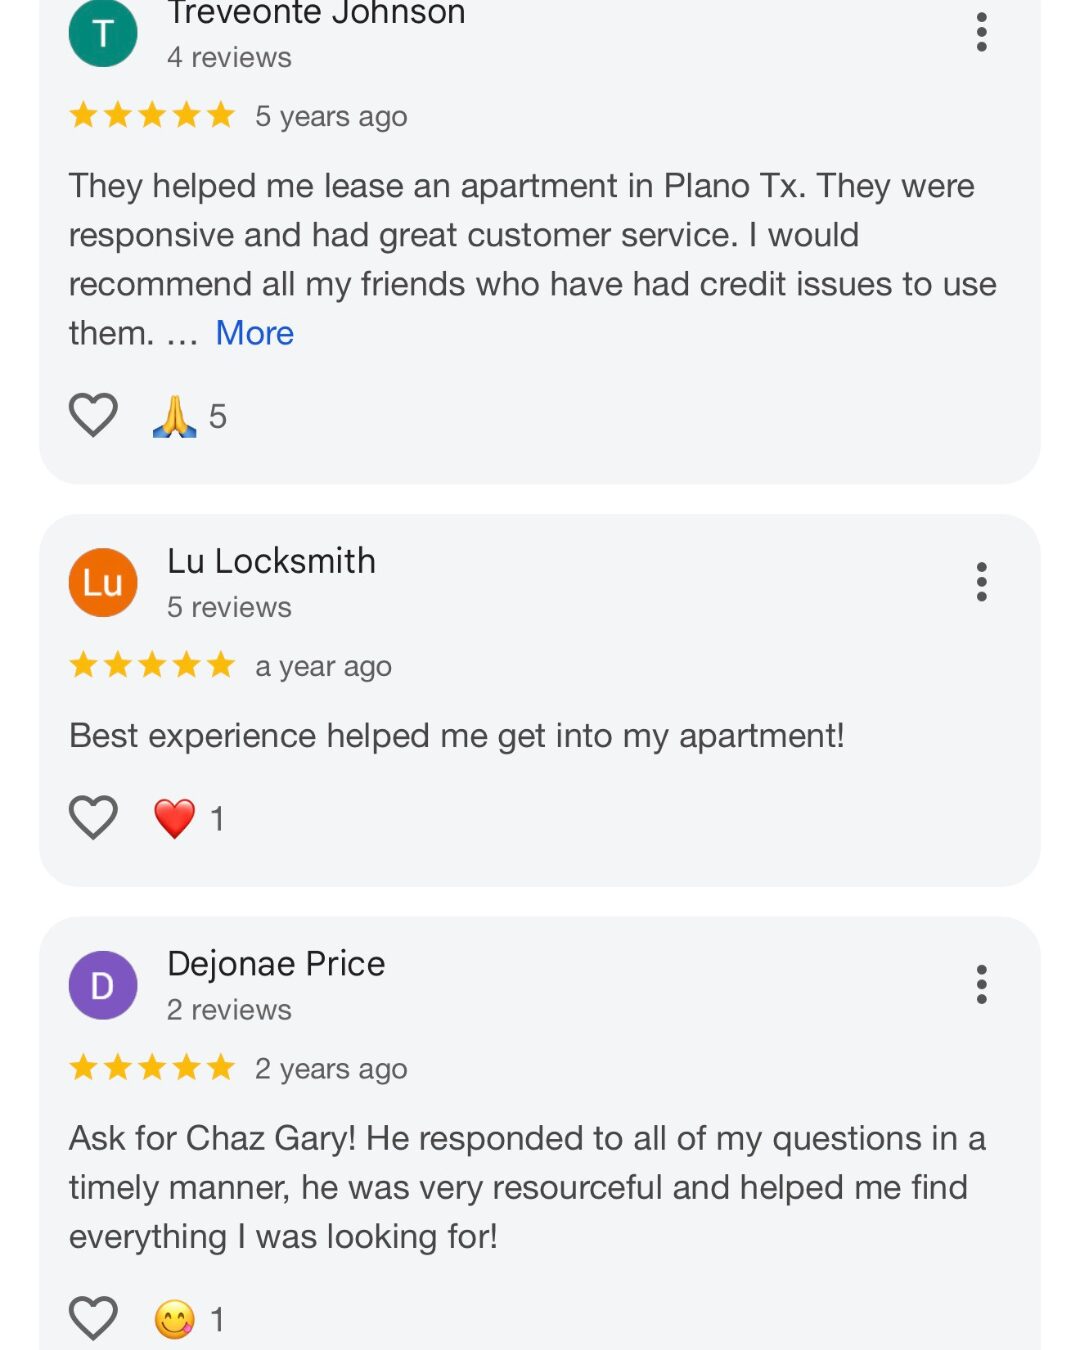The width and height of the screenshot is (1080, 1350).
Task: Open Lu Locksmith's orange profile avatar
Action: click(103, 582)
